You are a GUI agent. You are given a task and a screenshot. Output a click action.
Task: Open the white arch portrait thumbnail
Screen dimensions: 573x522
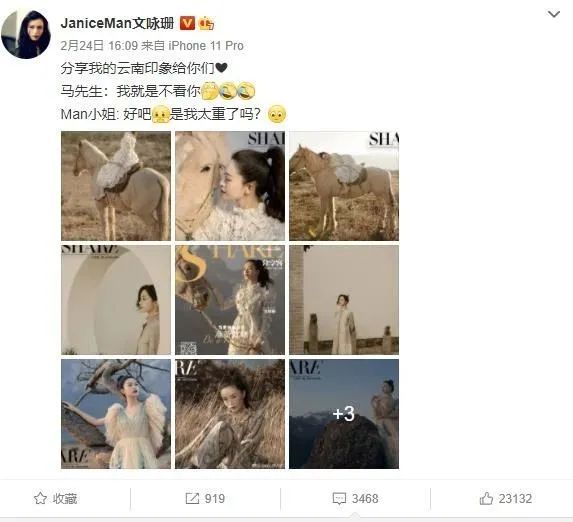[116, 300]
